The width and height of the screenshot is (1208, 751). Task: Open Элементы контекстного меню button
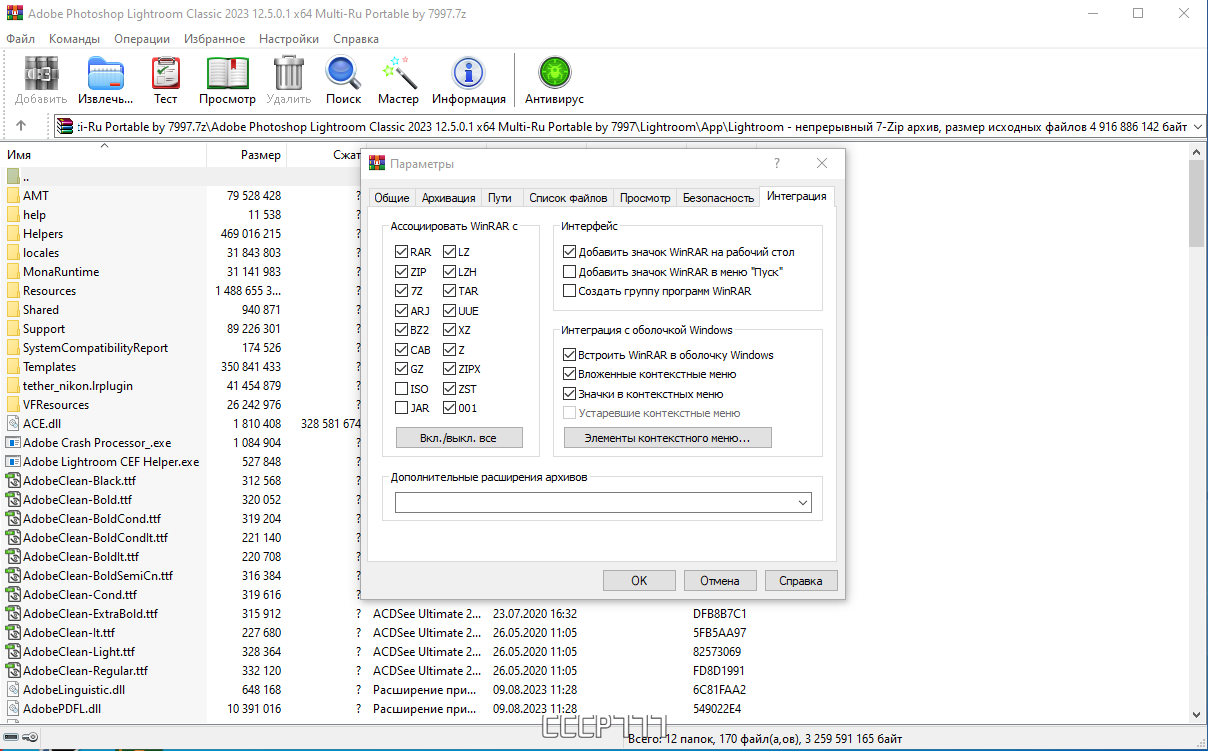pos(667,438)
